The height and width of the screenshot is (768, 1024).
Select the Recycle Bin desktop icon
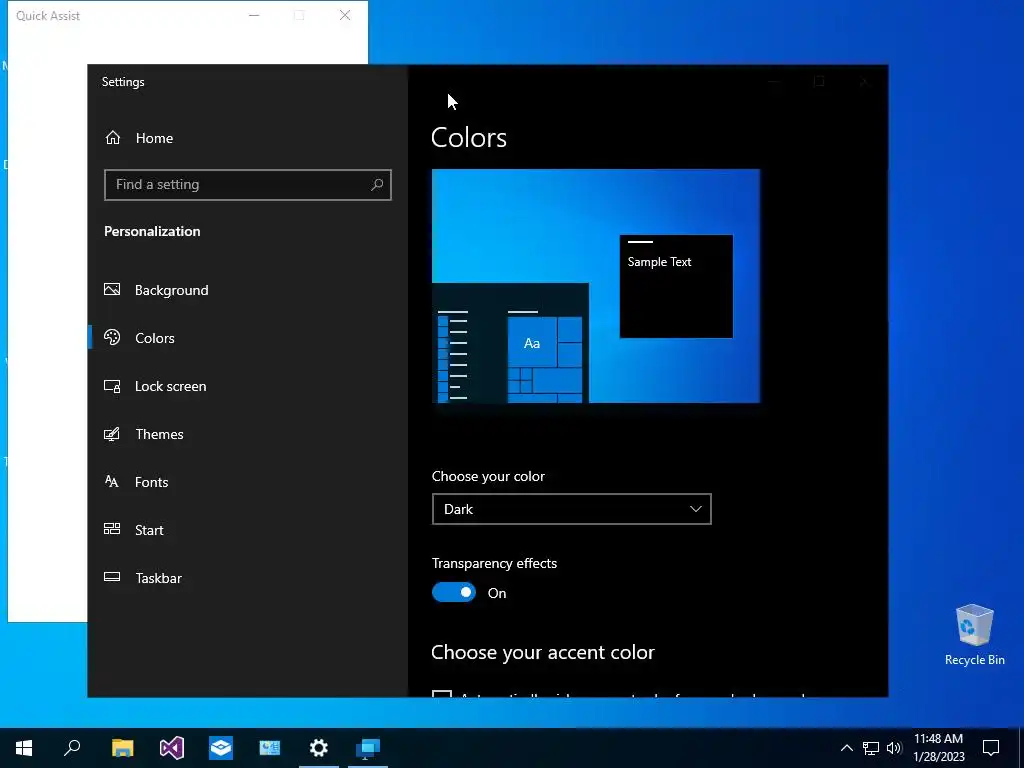974,635
